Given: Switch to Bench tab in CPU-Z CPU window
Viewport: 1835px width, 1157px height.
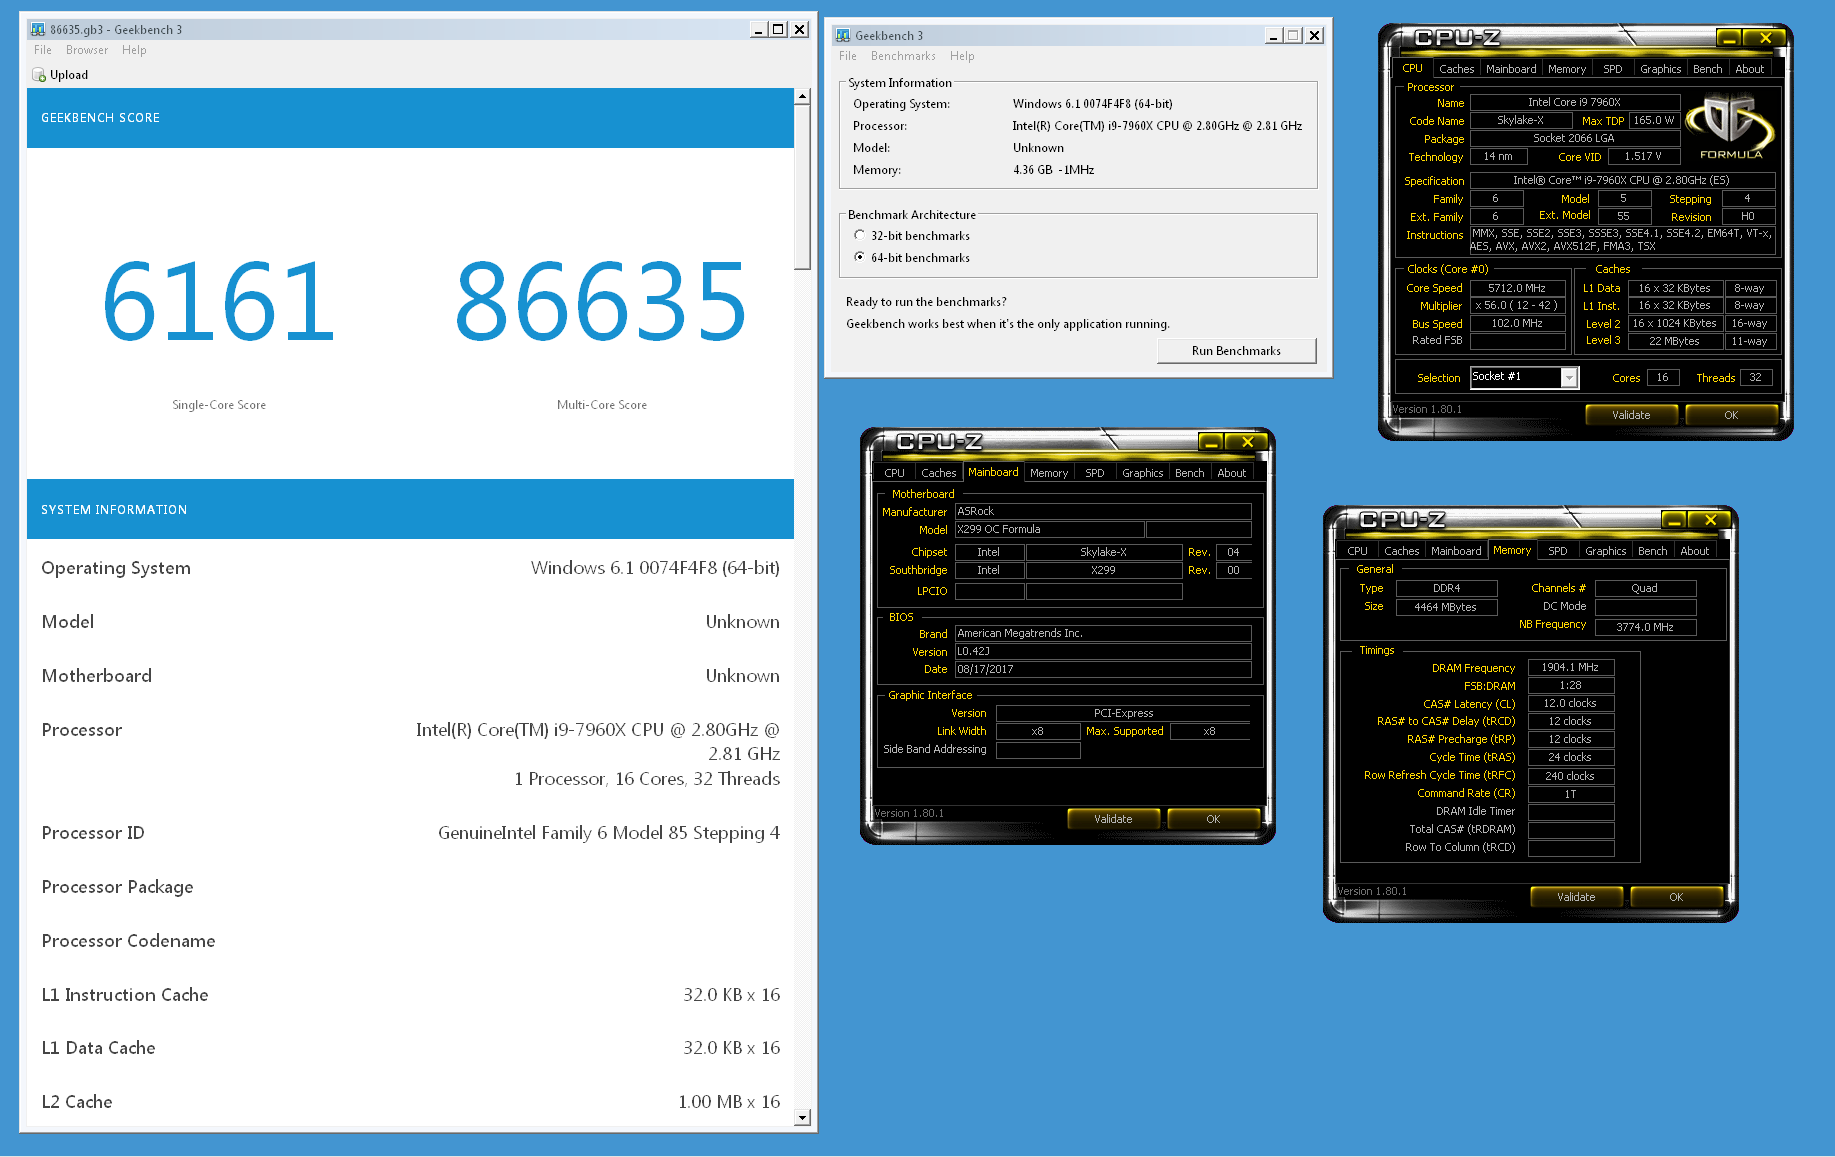Looking at the screenshot, I should (1708, 69).
